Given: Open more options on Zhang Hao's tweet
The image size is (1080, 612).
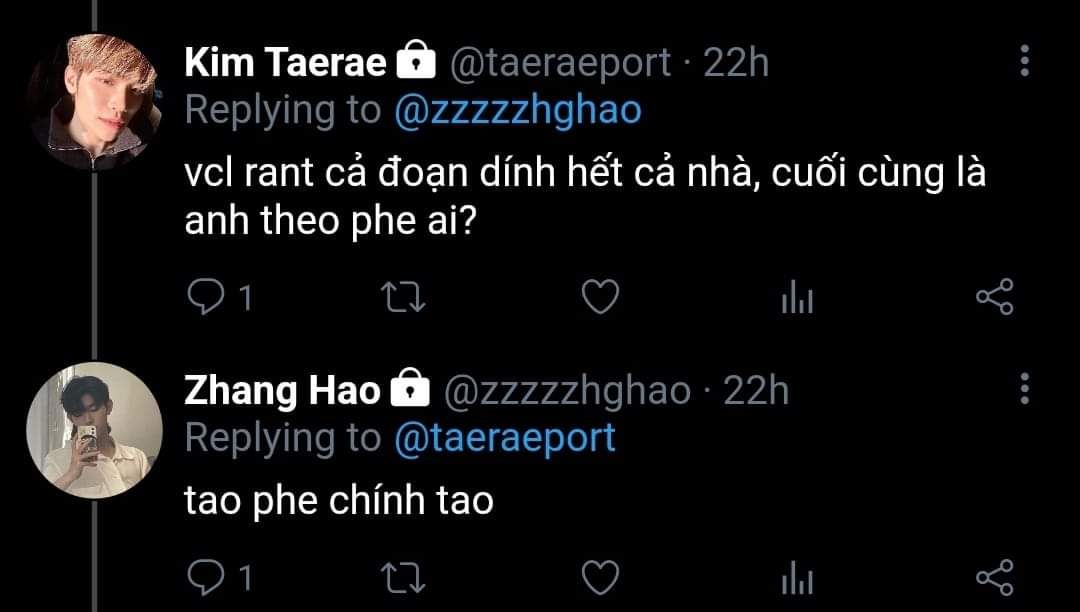Looking at the screenshot, I should pos(1025,389).
